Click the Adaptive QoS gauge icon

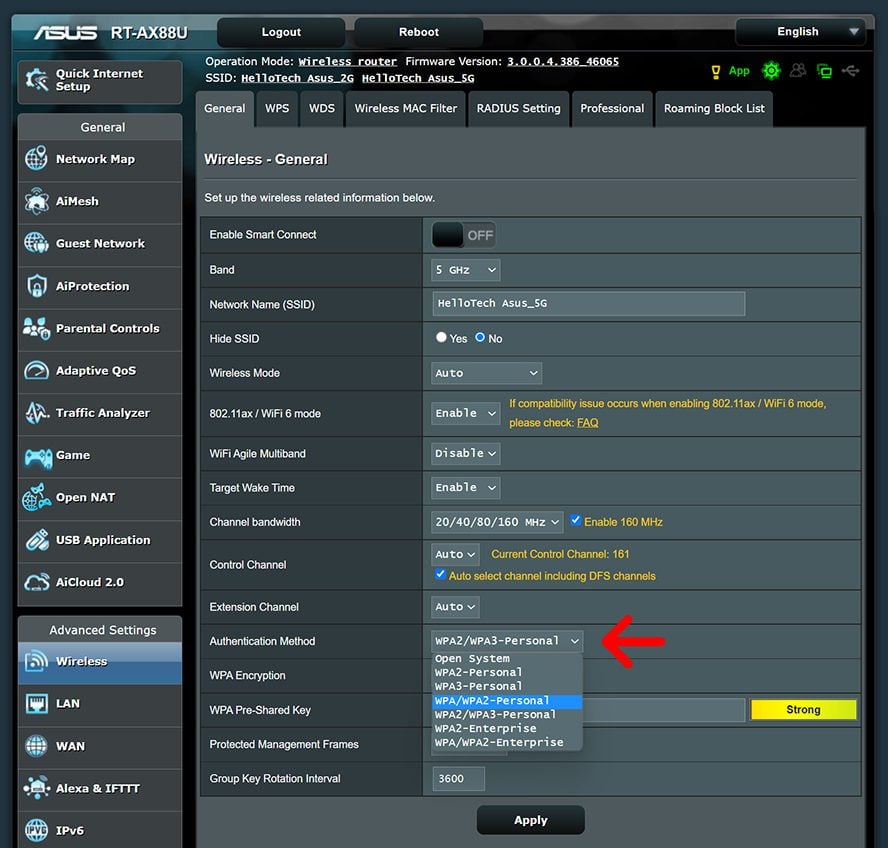pyautogui.click(x=36, y=370)
